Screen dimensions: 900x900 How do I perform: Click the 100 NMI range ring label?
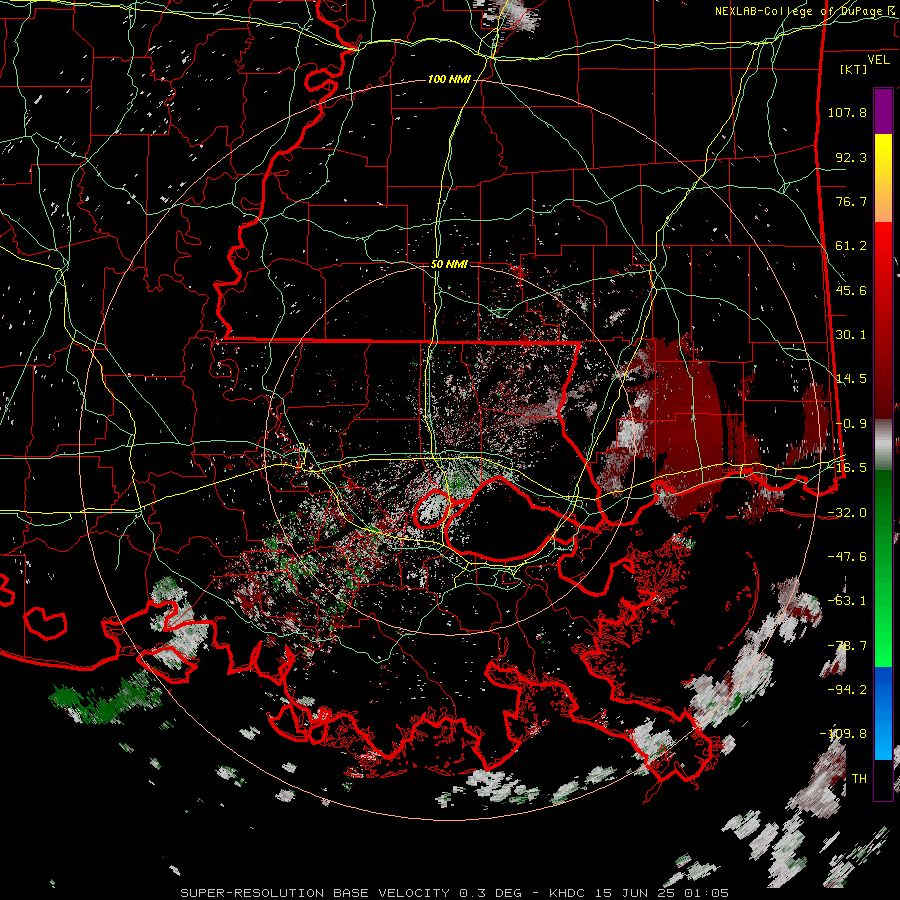point(449,79)
